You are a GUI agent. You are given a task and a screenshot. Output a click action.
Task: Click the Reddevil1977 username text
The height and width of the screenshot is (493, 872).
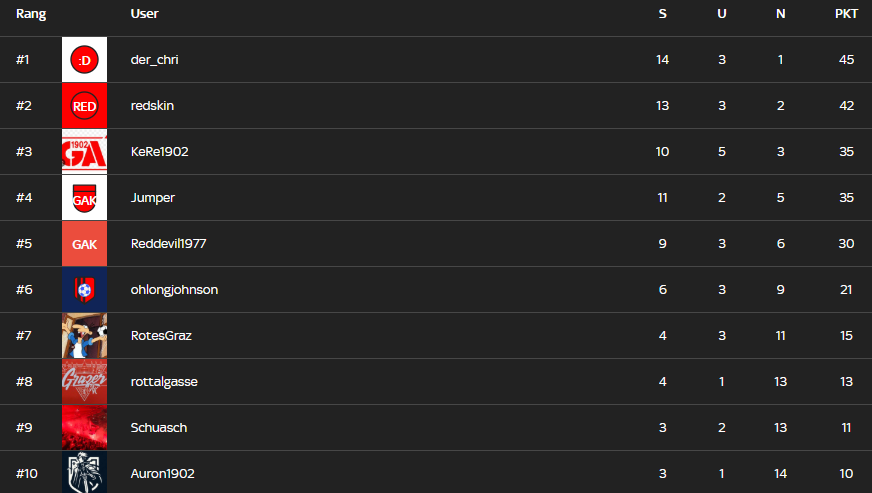168,244
